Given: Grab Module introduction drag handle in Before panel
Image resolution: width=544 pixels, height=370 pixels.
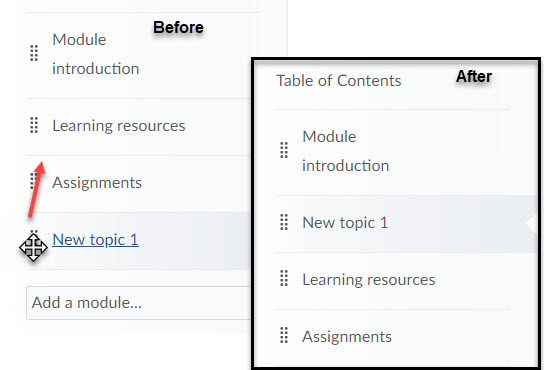Looking at the screenshot, I should [34, 53].
